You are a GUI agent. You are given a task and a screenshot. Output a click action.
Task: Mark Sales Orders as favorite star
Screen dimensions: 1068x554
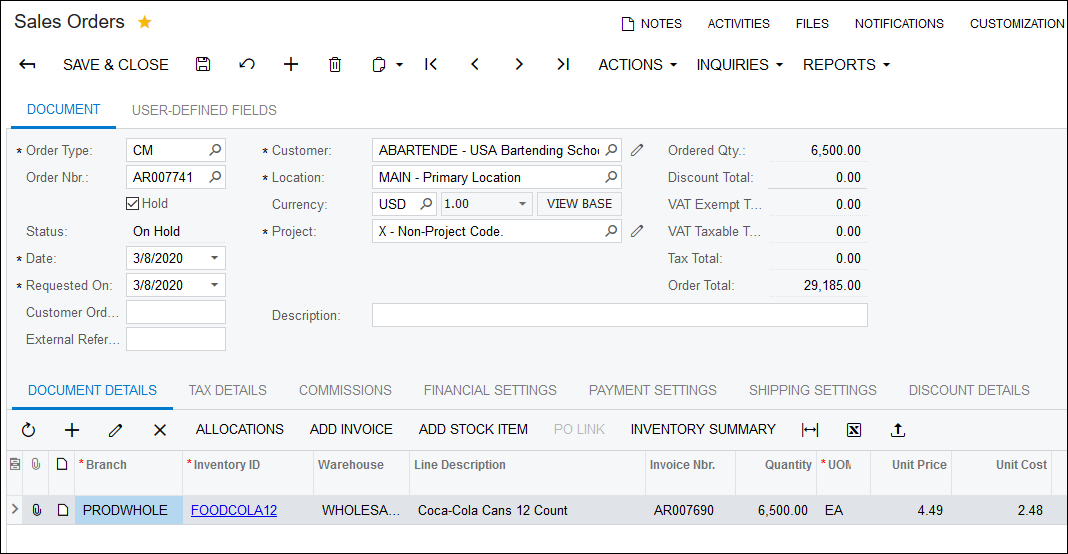pyautogui.click(x=145, y=22)
